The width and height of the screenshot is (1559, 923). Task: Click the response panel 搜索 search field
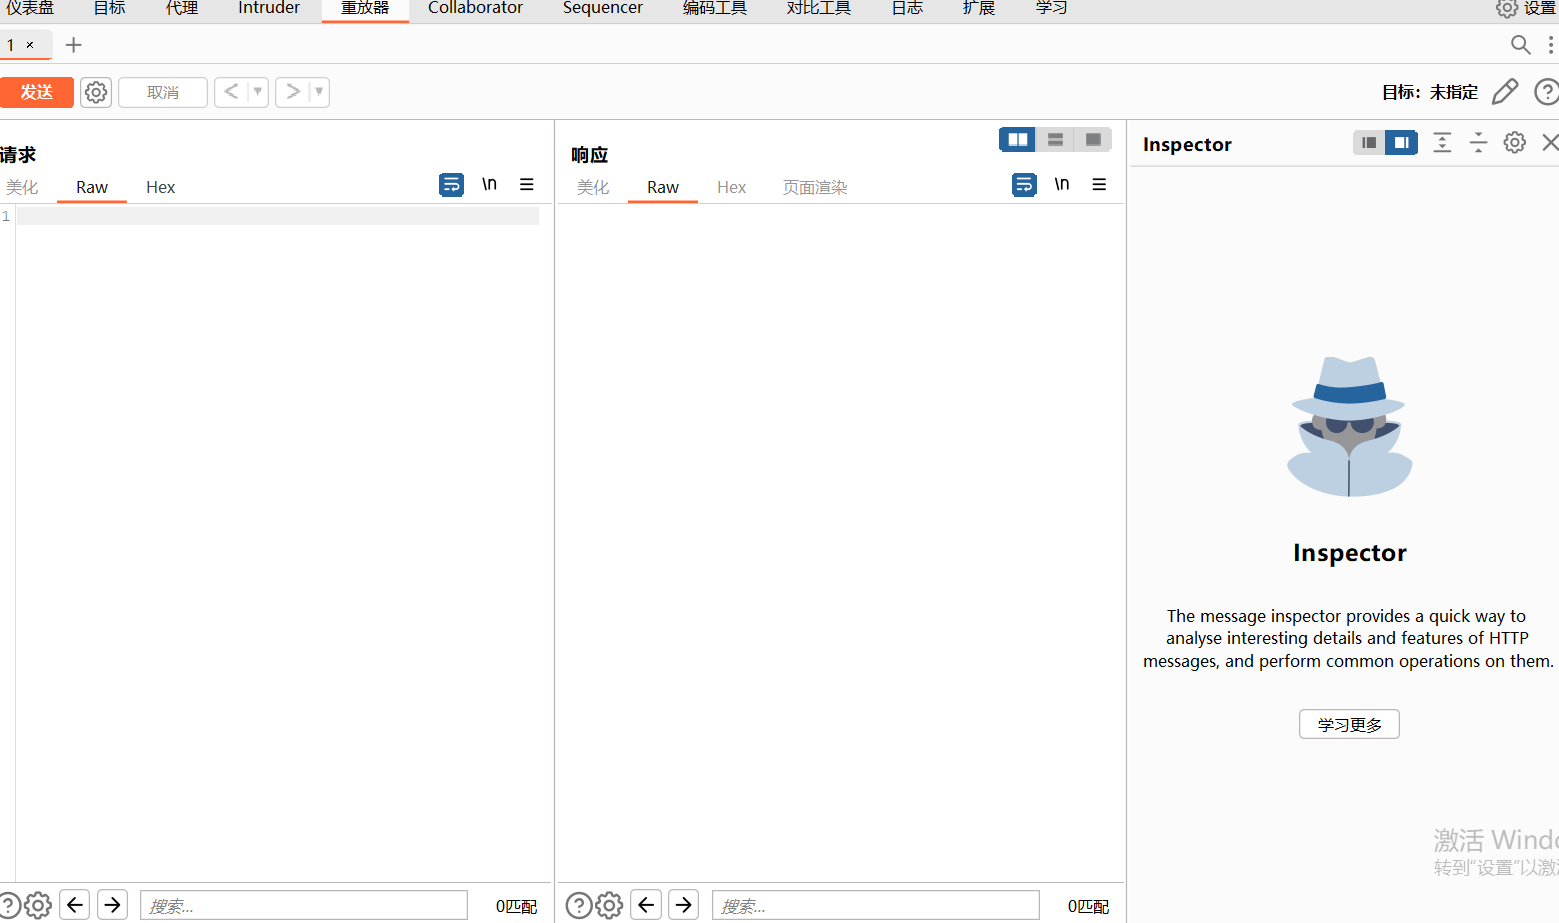(x=876, y=905)
